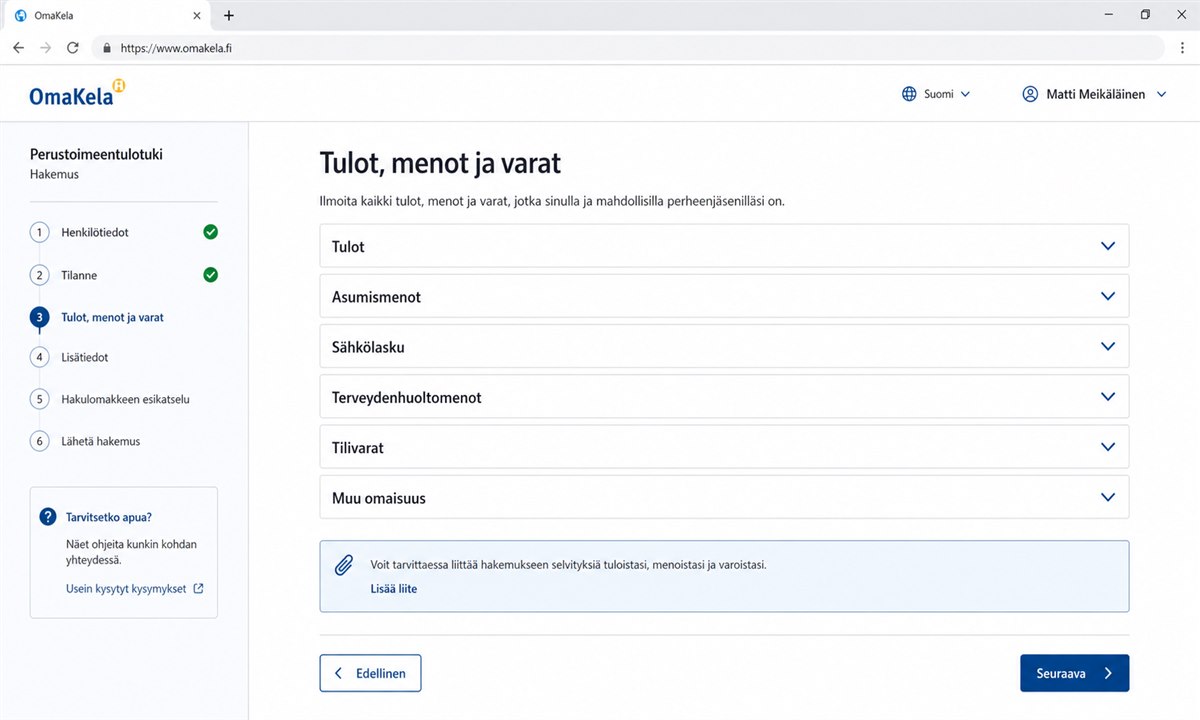Click step number 5 circle
Screen dimensions: 1200x720
point(39,399)
